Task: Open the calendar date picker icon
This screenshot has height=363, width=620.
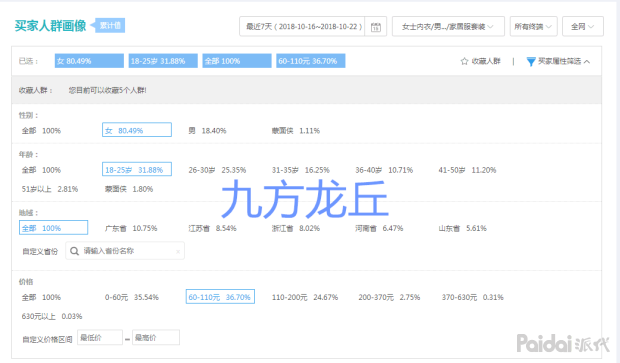Action: coord(376,26)
